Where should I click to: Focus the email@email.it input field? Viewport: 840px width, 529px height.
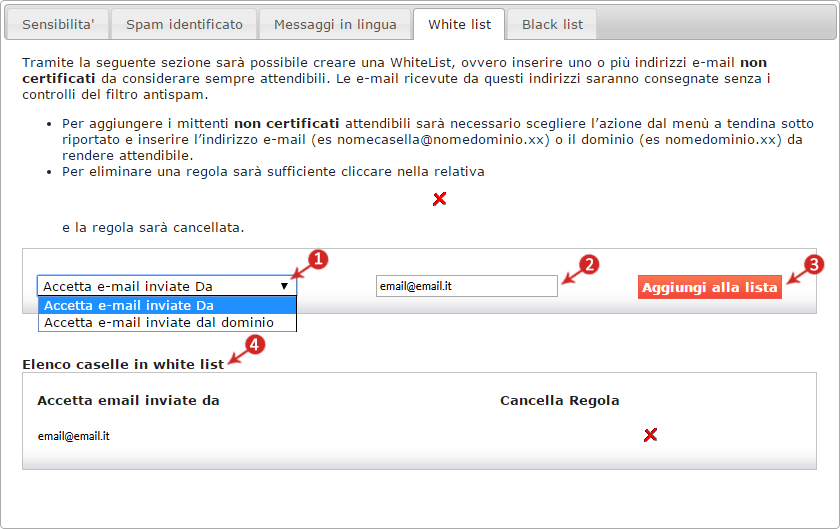(x=467, y=286)
